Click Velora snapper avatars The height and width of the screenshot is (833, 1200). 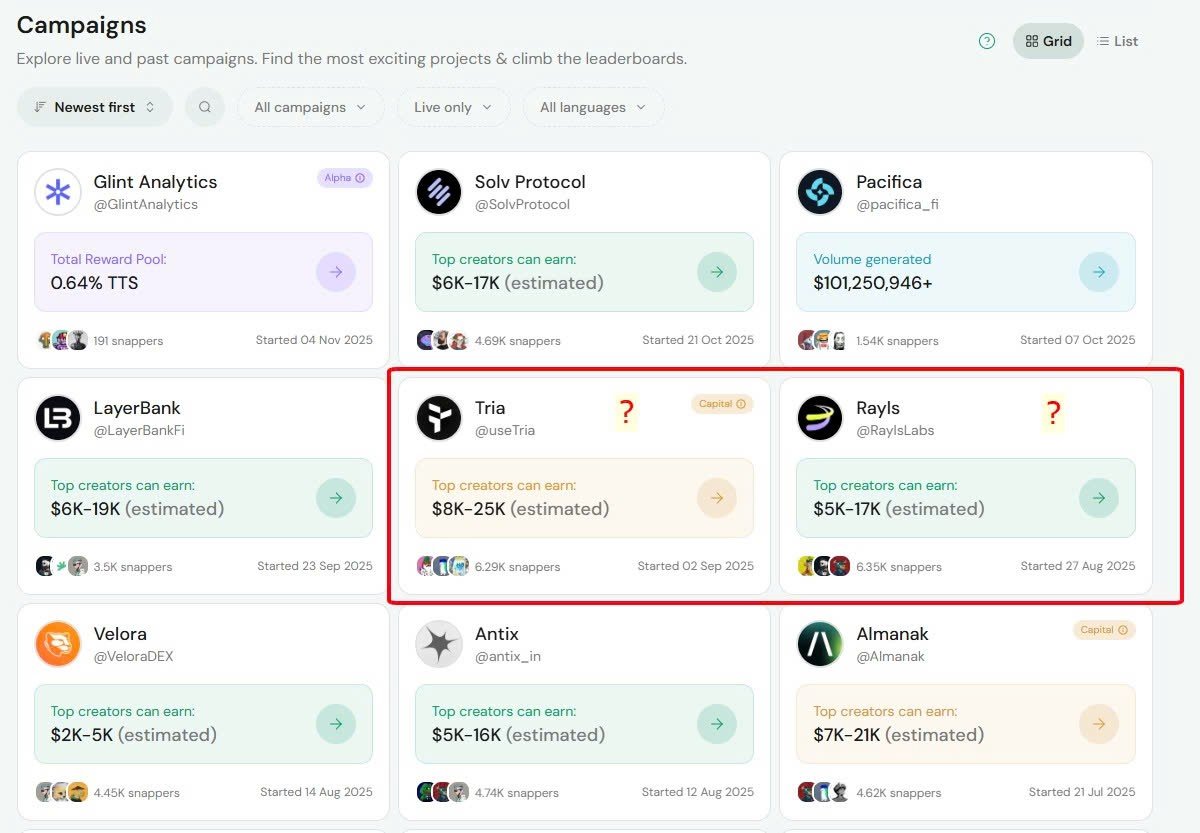point(62,792)
